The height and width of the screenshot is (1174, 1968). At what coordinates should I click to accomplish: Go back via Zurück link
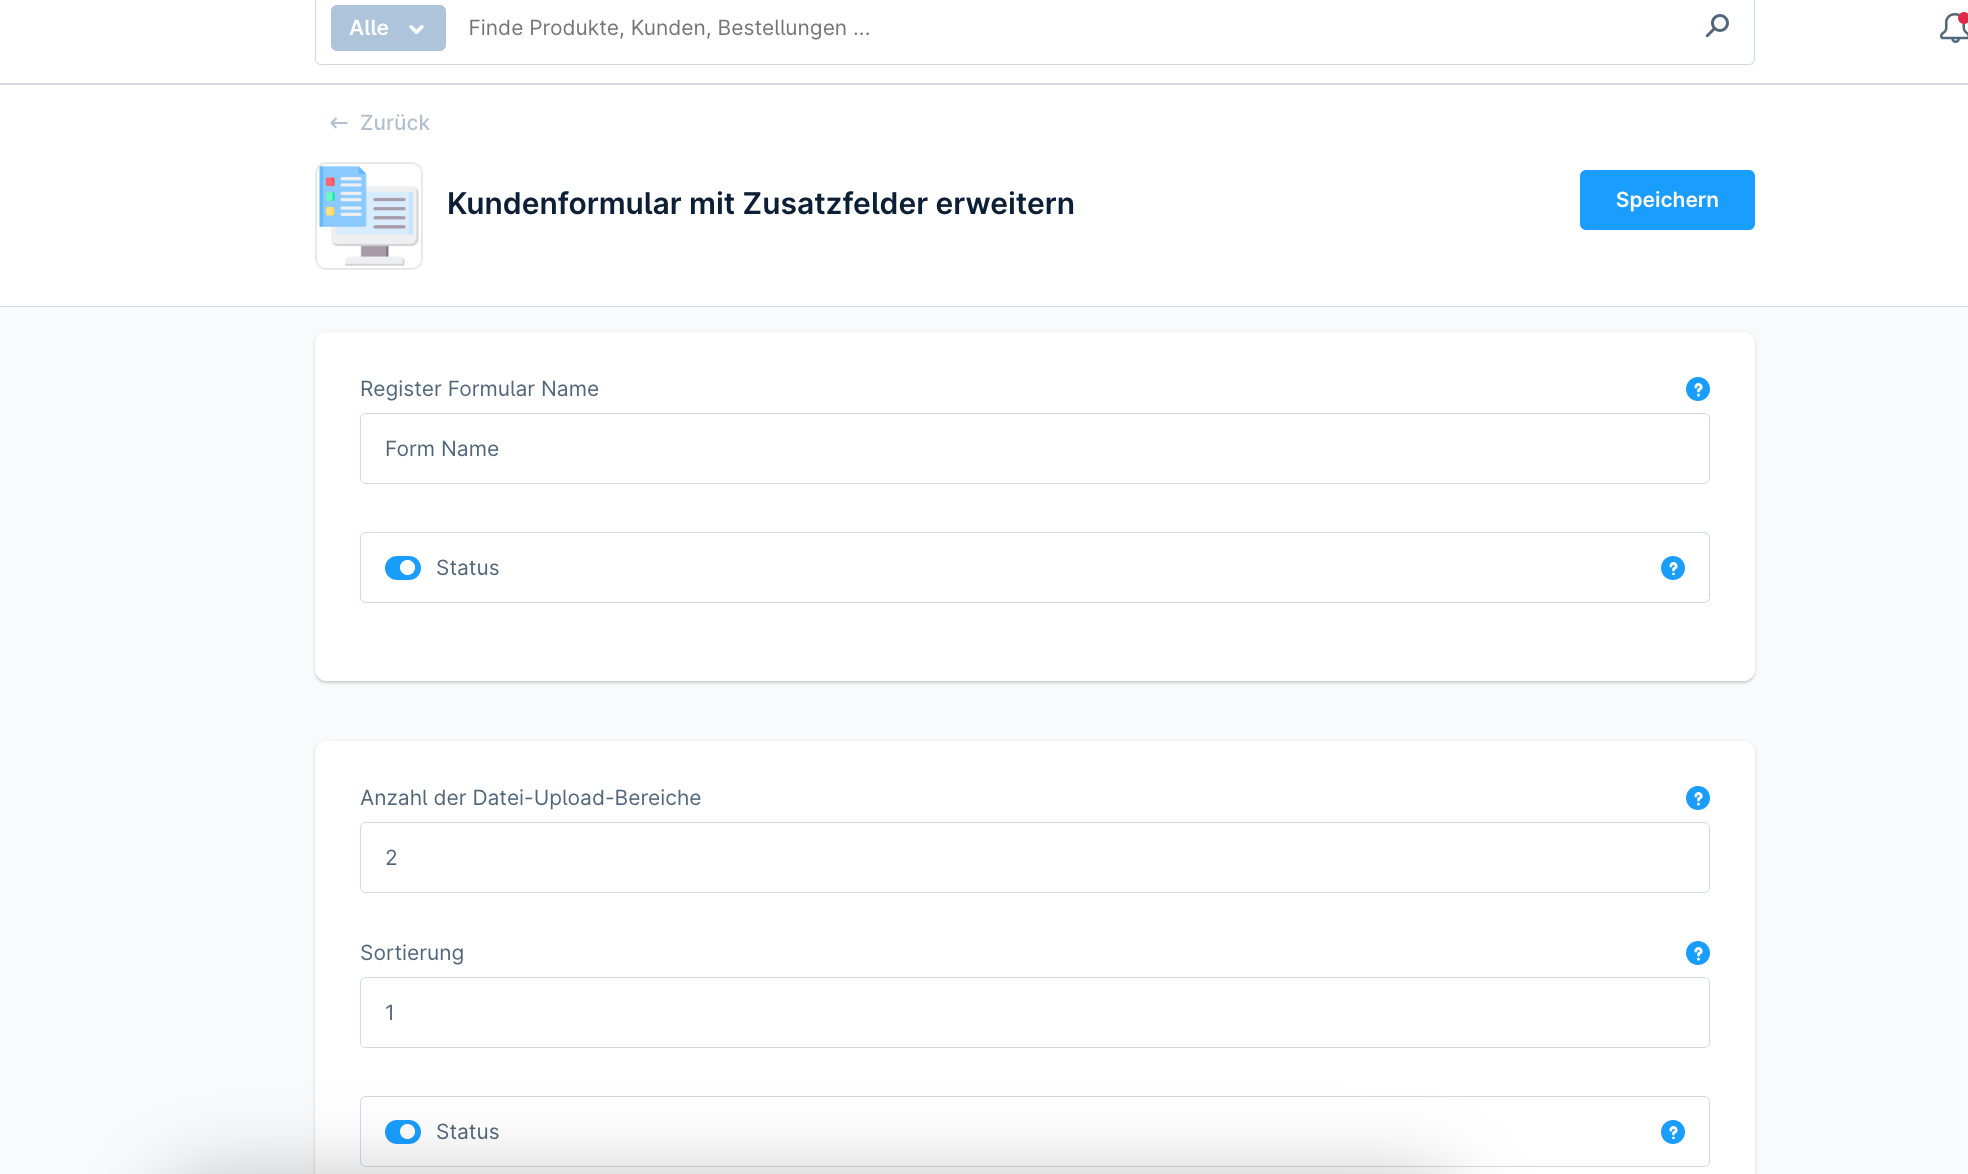pos(380,123)
